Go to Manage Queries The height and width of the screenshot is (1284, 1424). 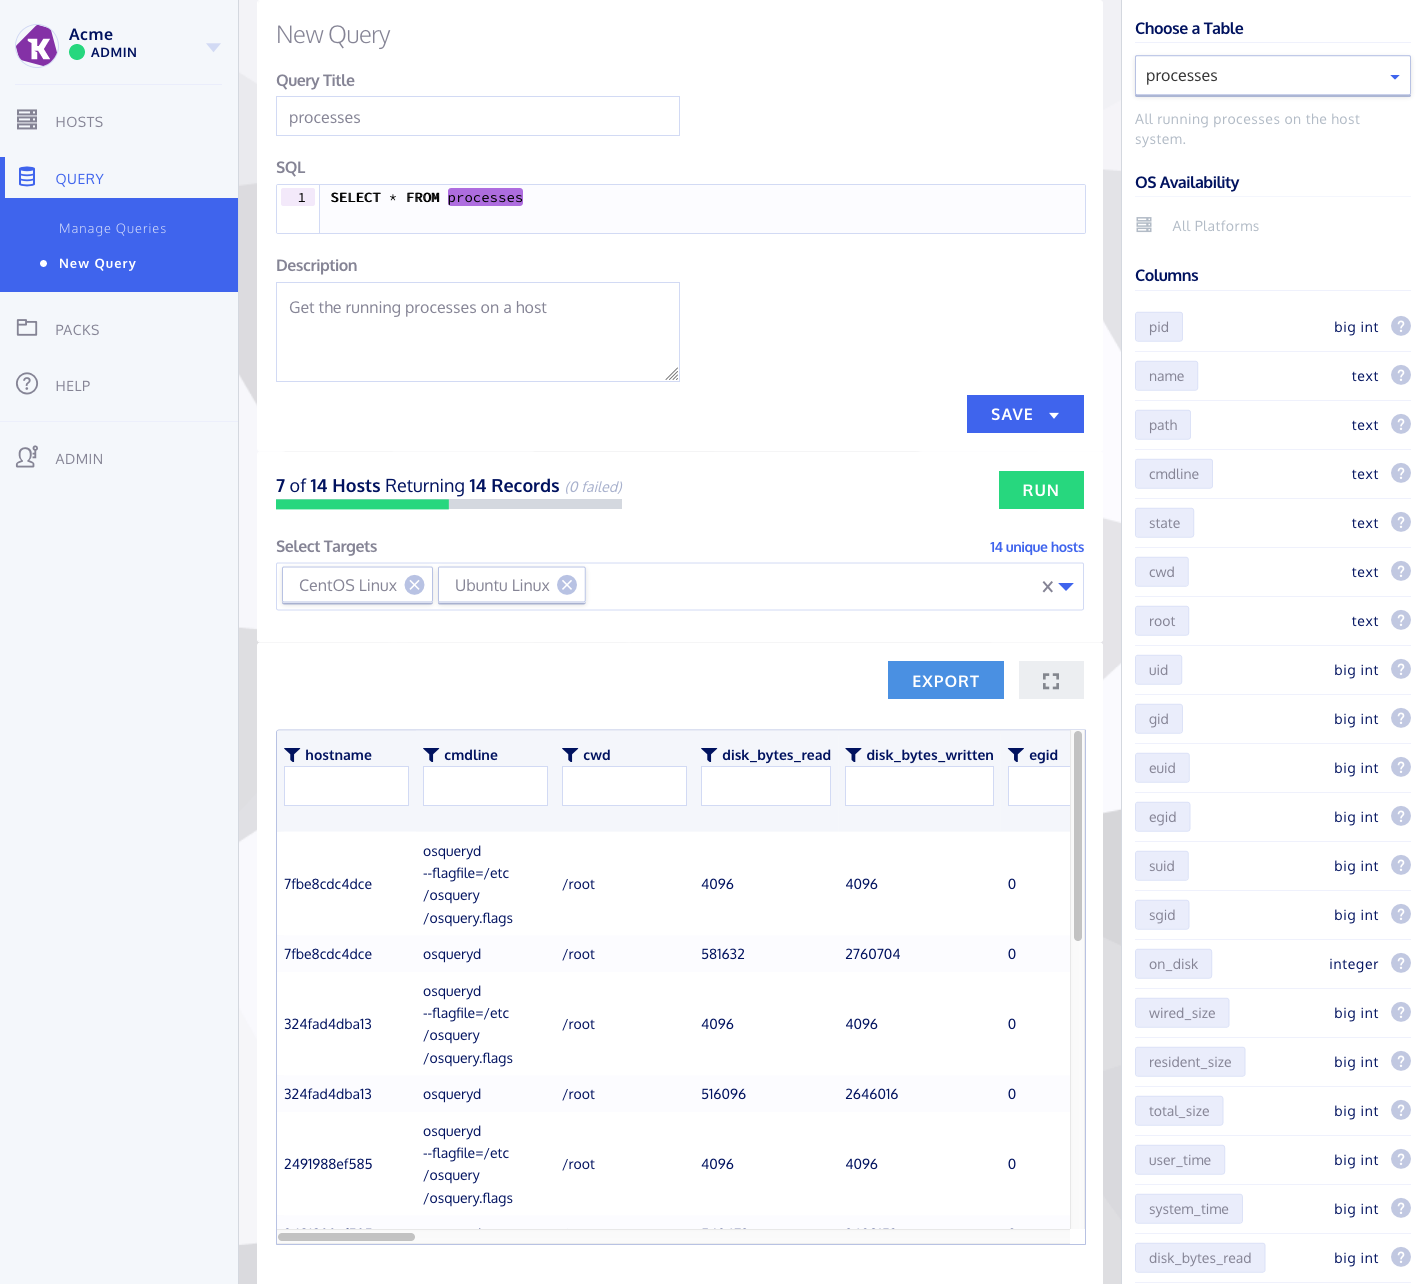pos(112,228)
